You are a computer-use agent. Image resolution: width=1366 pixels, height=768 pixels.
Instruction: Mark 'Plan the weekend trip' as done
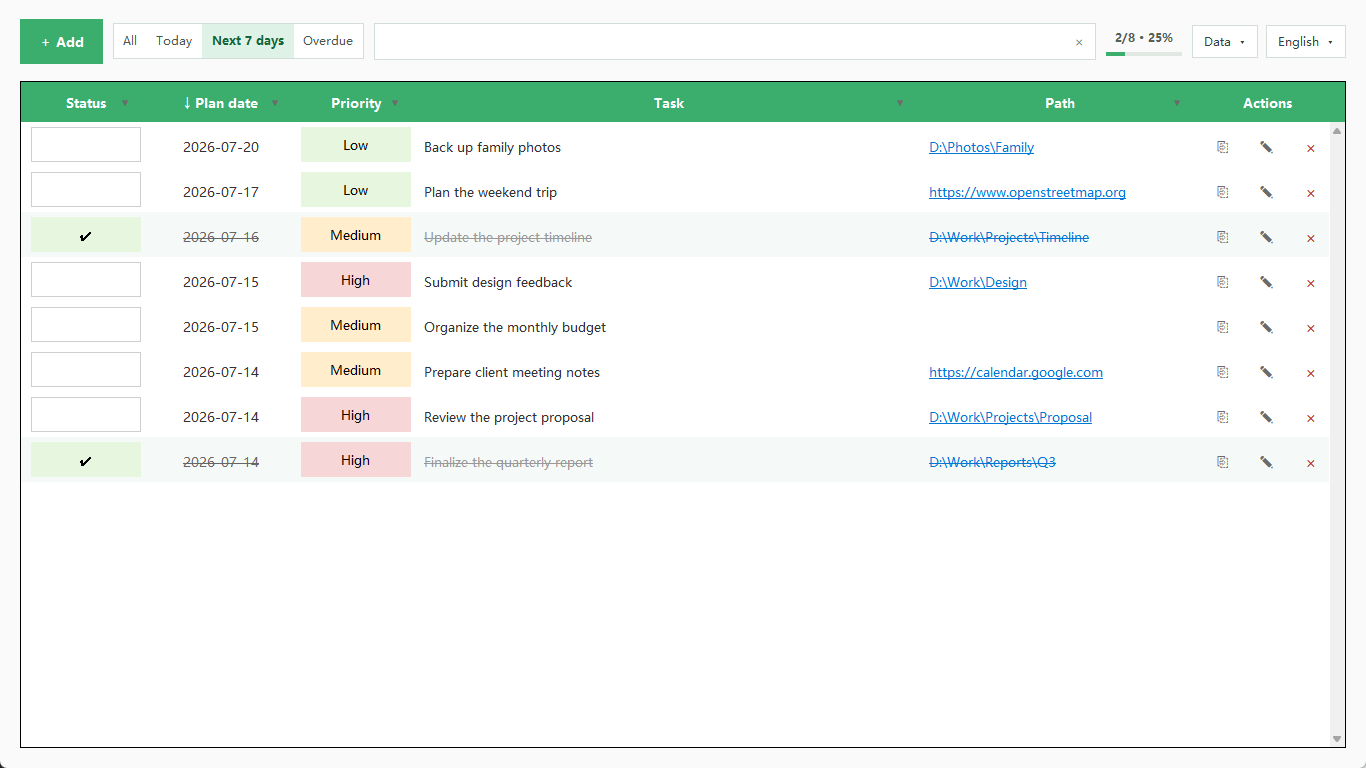point(86,189)
